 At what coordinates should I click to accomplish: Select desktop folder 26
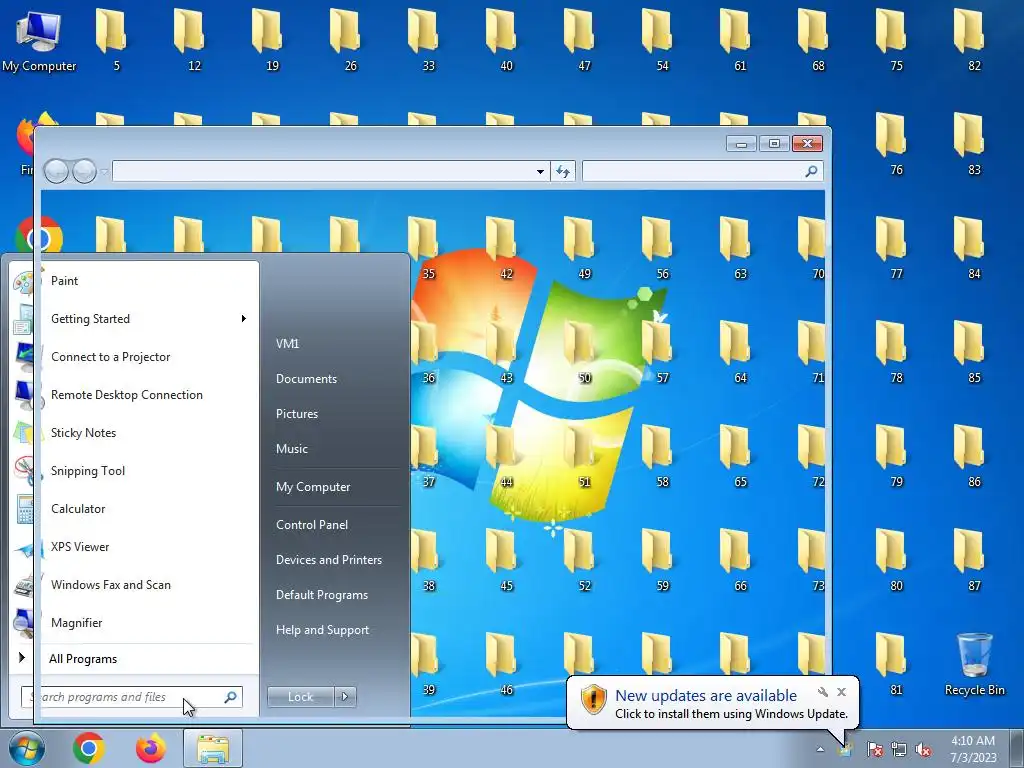coord(345,40)
